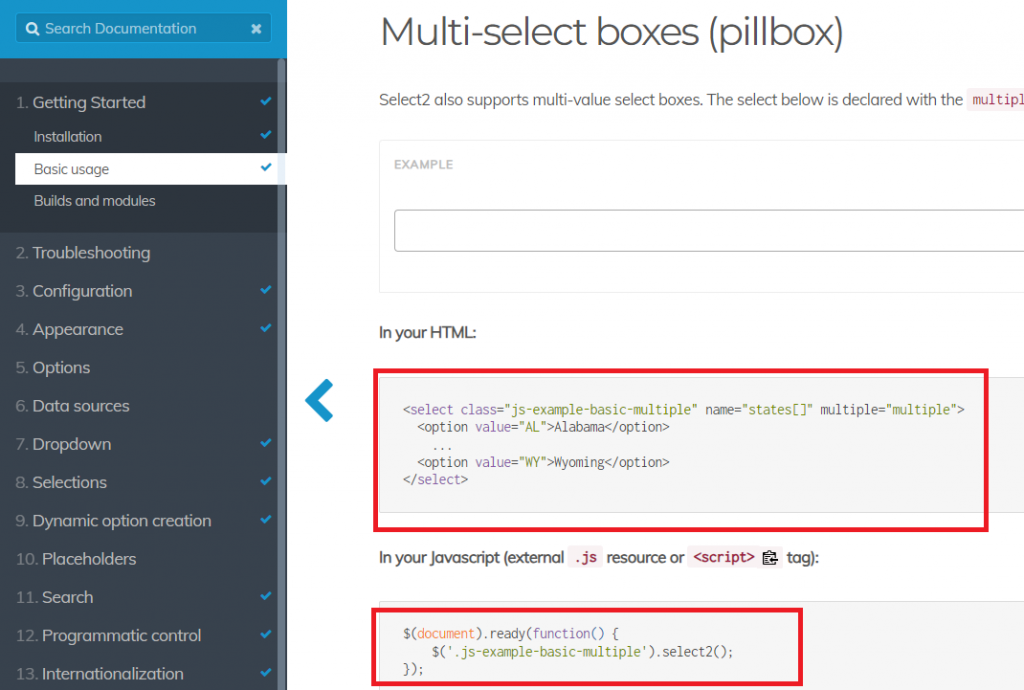Image resolution: width=1024 pixels, height=690 pixels.
Task: Open the Placeholders section
Action: pos(76,559)
